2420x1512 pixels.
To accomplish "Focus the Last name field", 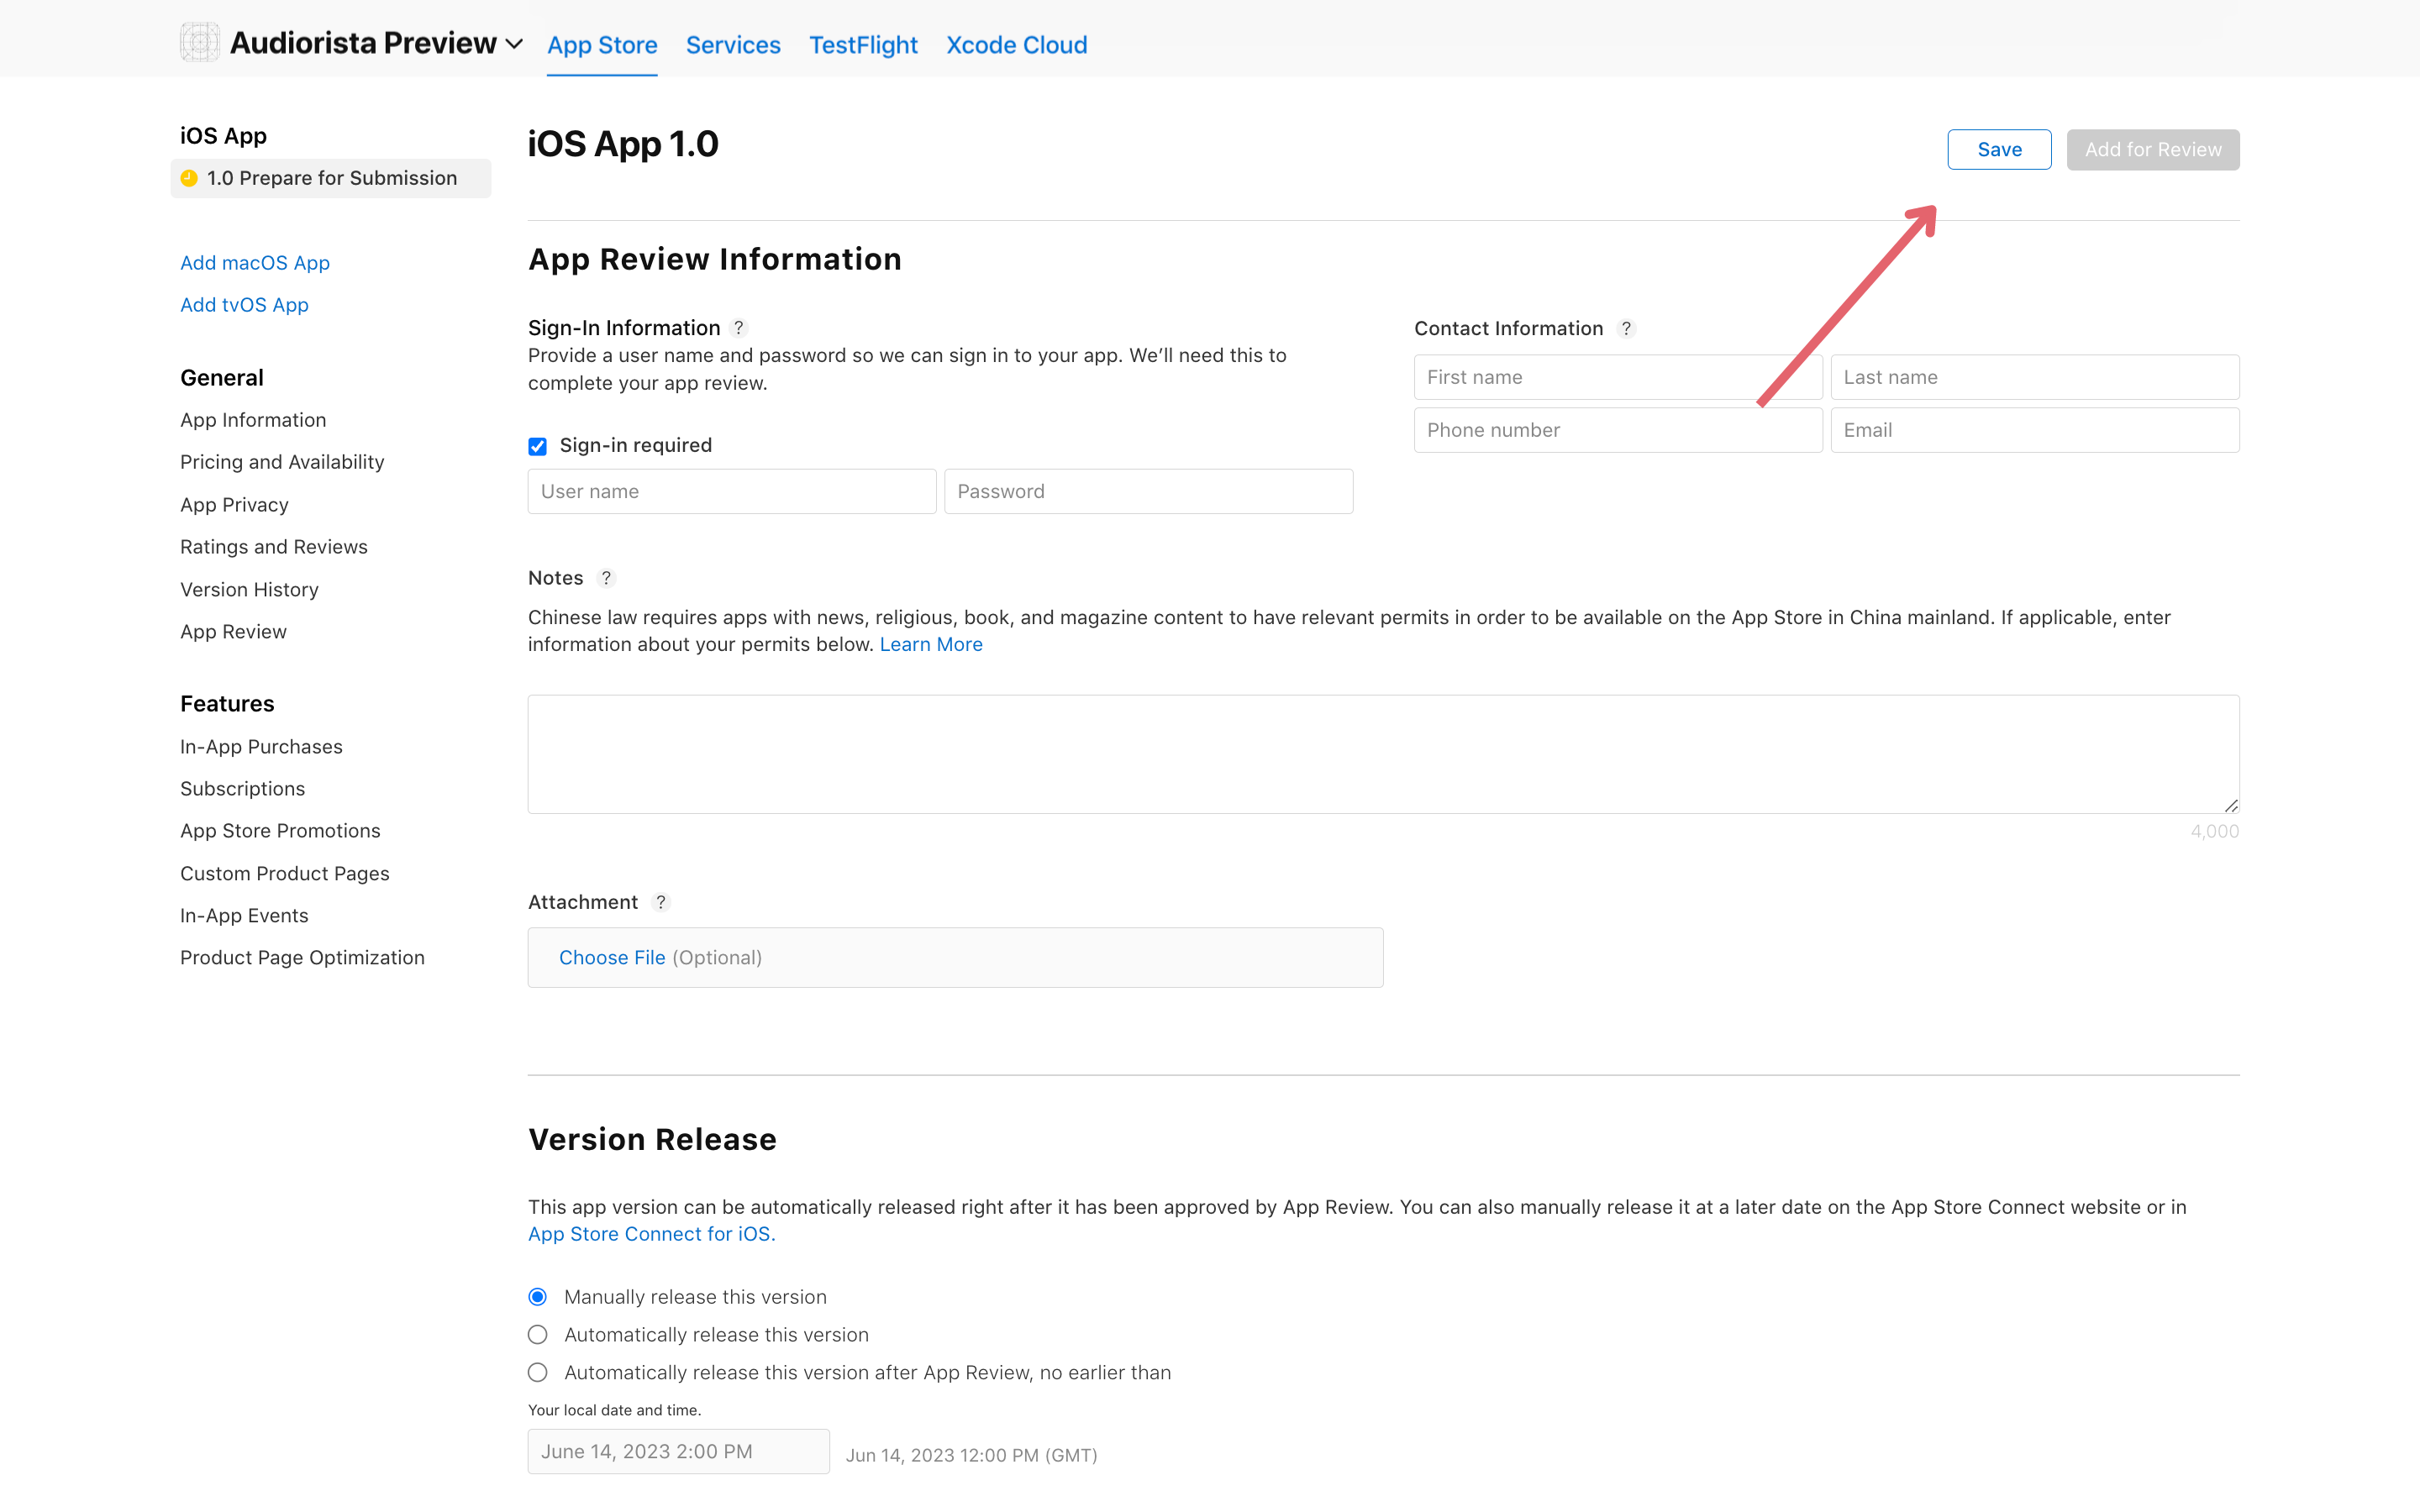I will coord(2035,377).
